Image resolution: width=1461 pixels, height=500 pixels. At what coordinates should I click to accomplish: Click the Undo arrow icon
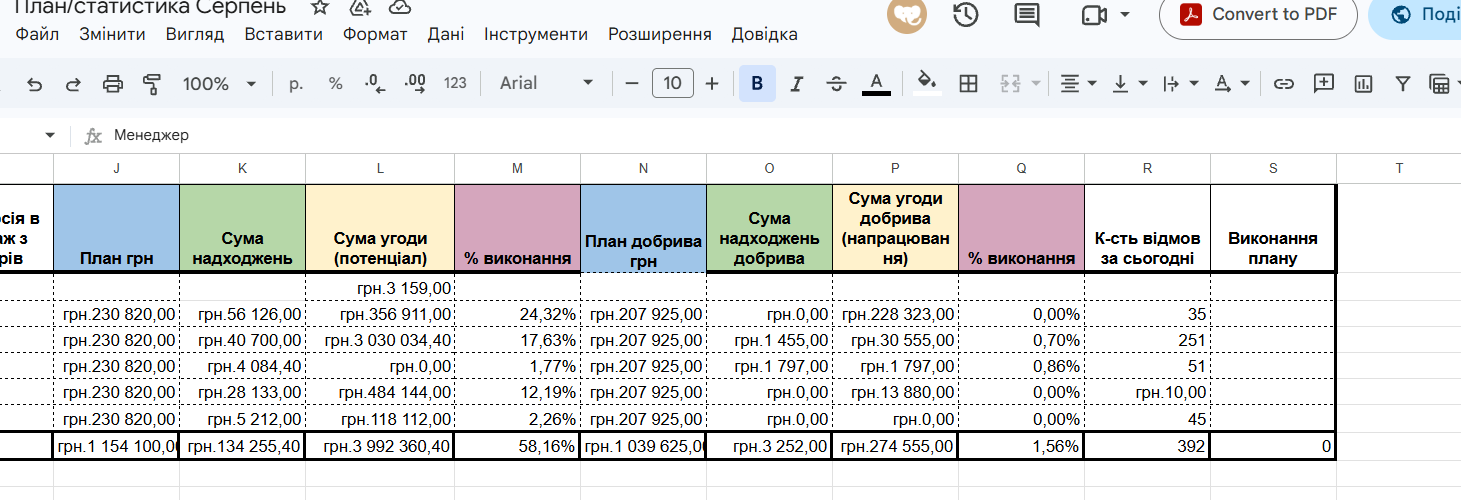tap(35, 84)
